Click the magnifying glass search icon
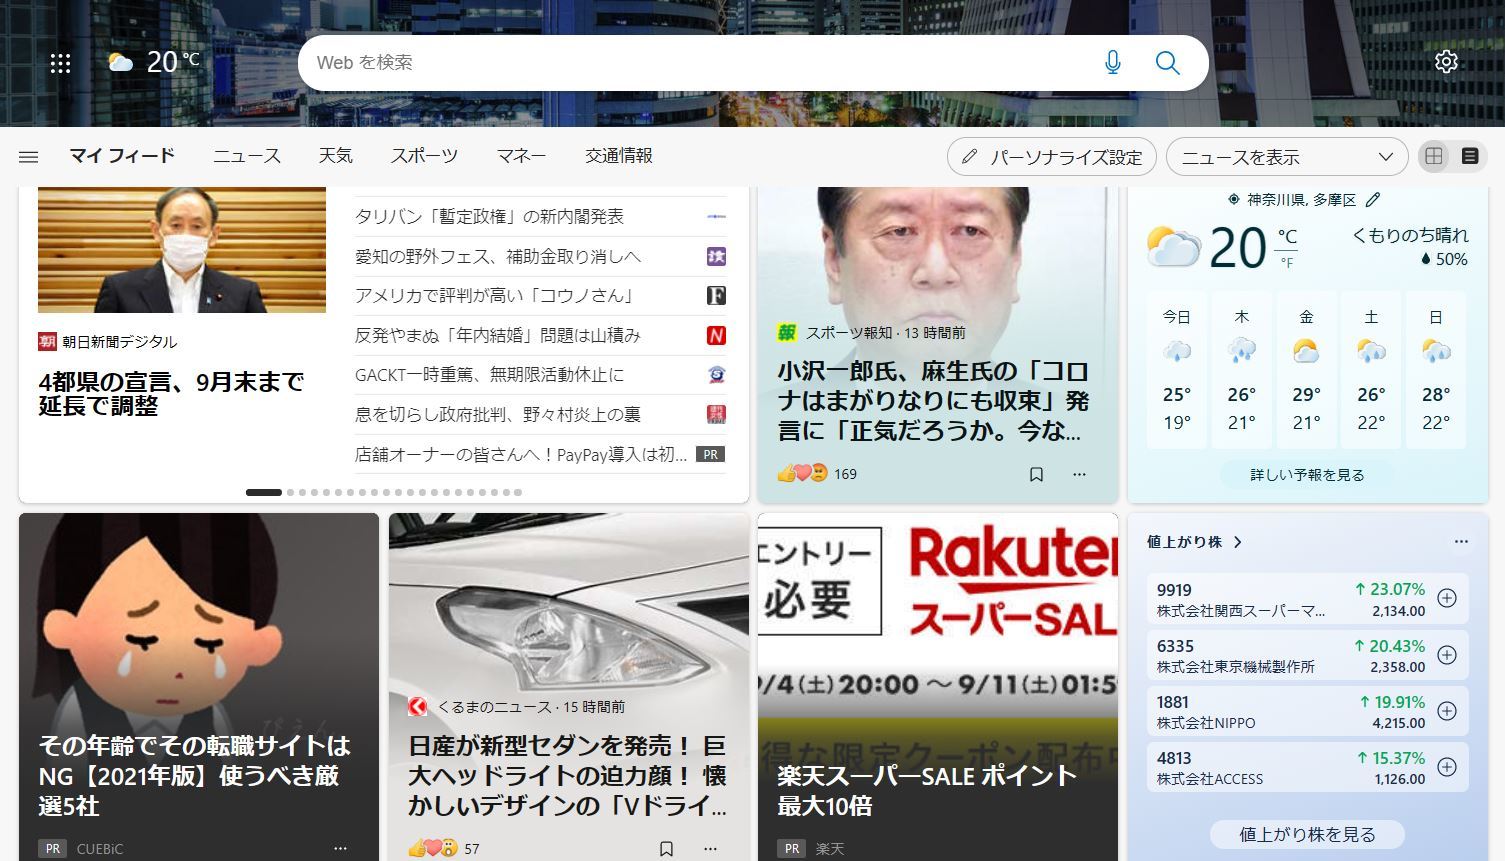Image resolution: width=1505 pixels, height=861 pixels. point(1167,63)
